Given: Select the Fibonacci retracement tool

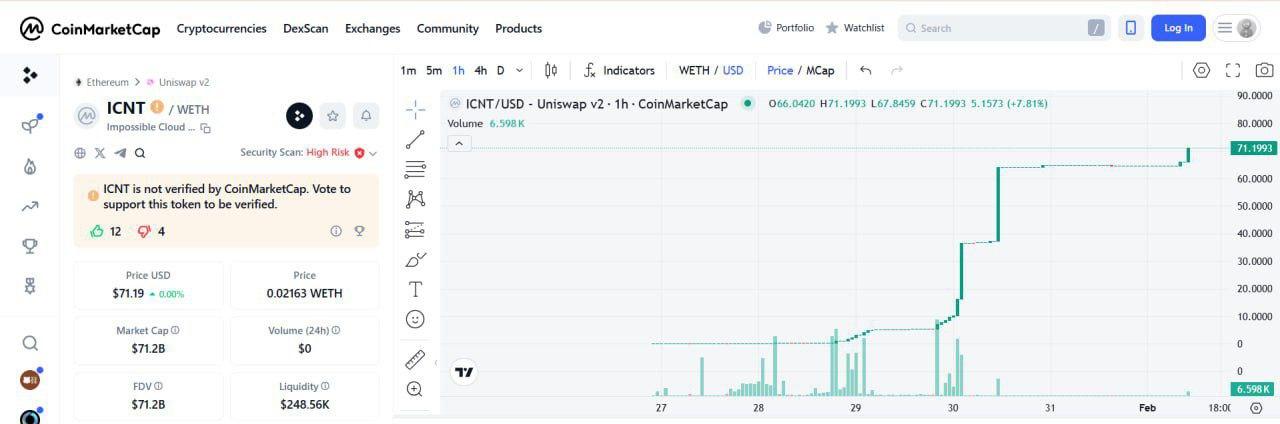Looking at the screenshot, I should [x=415, y=169].
